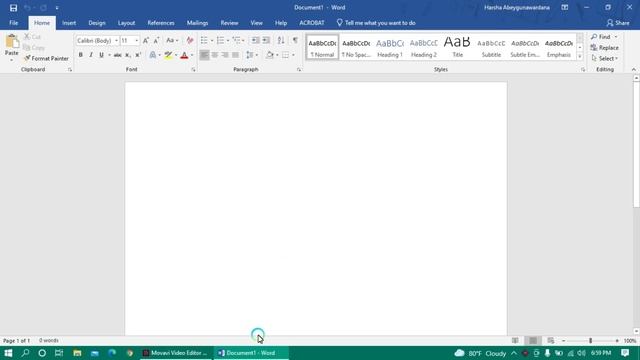Select the Format Painter tool
The image size is (640, 360).
point(46,58)
